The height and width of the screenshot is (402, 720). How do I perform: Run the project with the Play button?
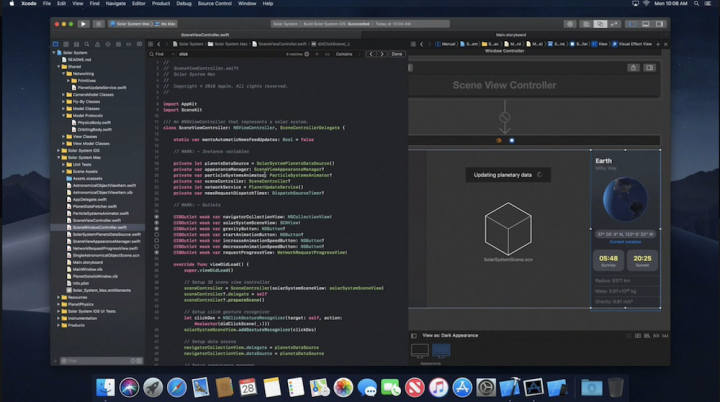(x=83, y=24)
